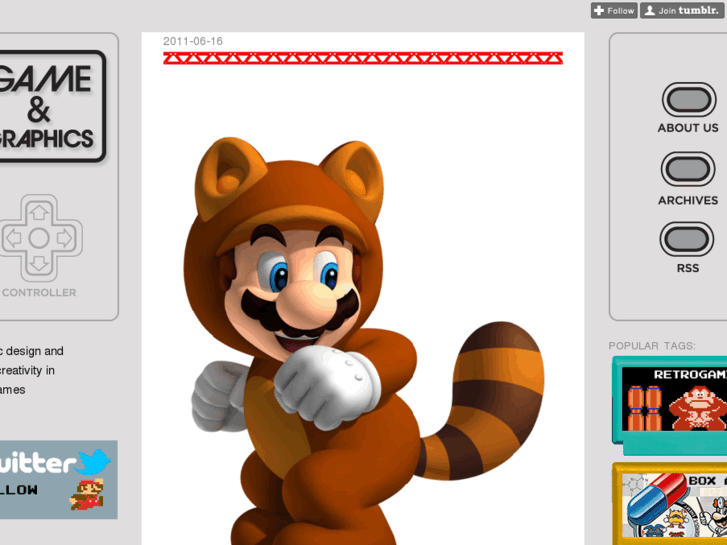Click the D-pad right arrow
This screenshot has height=545, width=727.
click(65, 238)
